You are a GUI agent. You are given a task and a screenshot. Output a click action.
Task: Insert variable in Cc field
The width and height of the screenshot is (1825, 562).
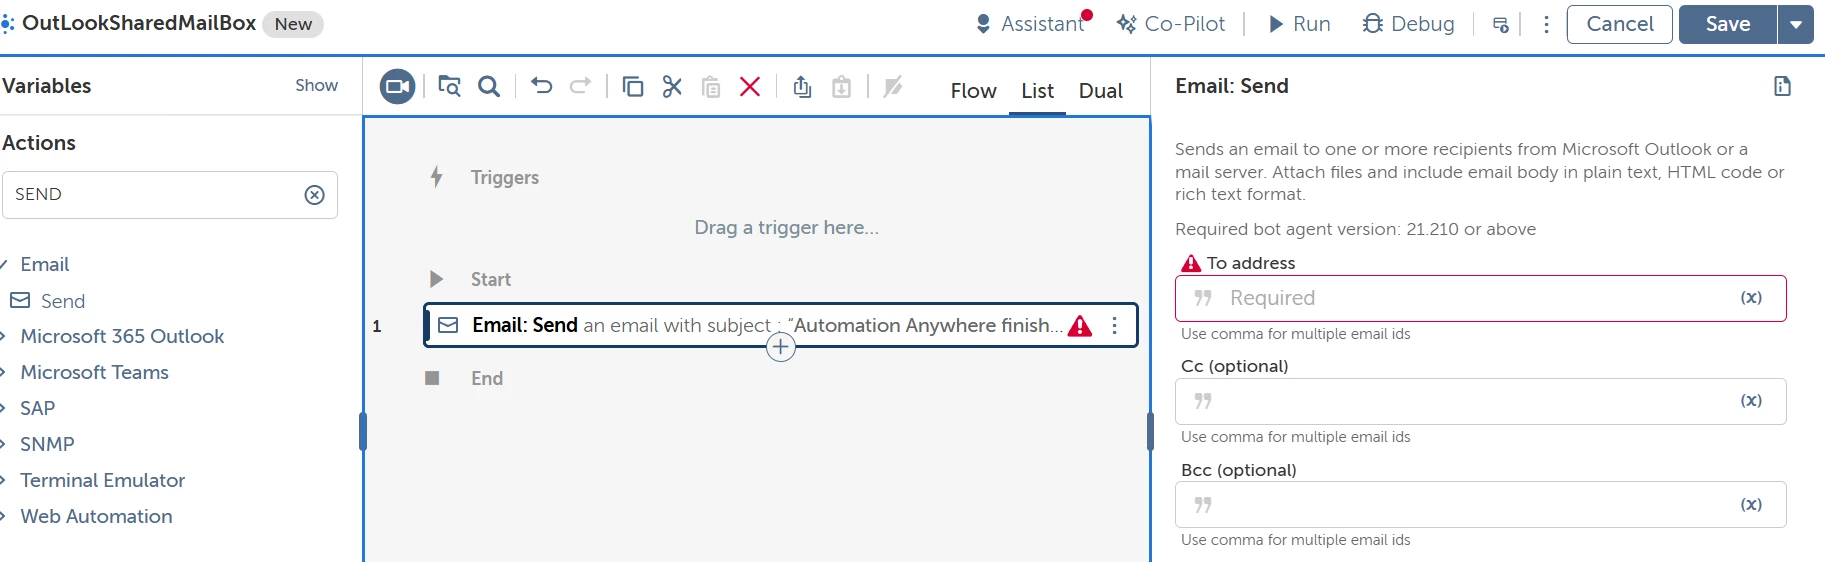coord(1751,401)
